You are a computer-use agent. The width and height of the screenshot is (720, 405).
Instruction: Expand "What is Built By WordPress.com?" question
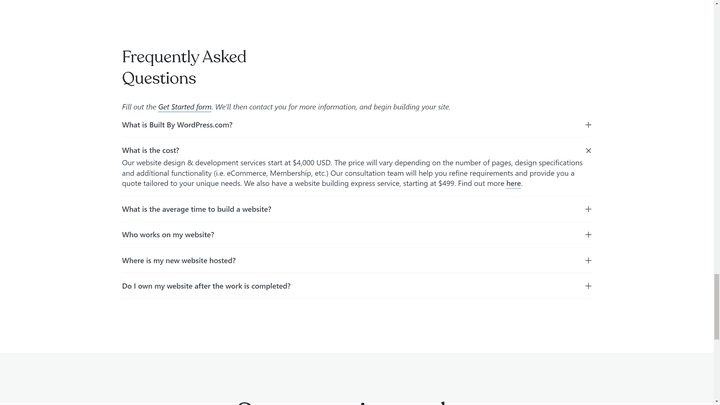click(177, 125)
